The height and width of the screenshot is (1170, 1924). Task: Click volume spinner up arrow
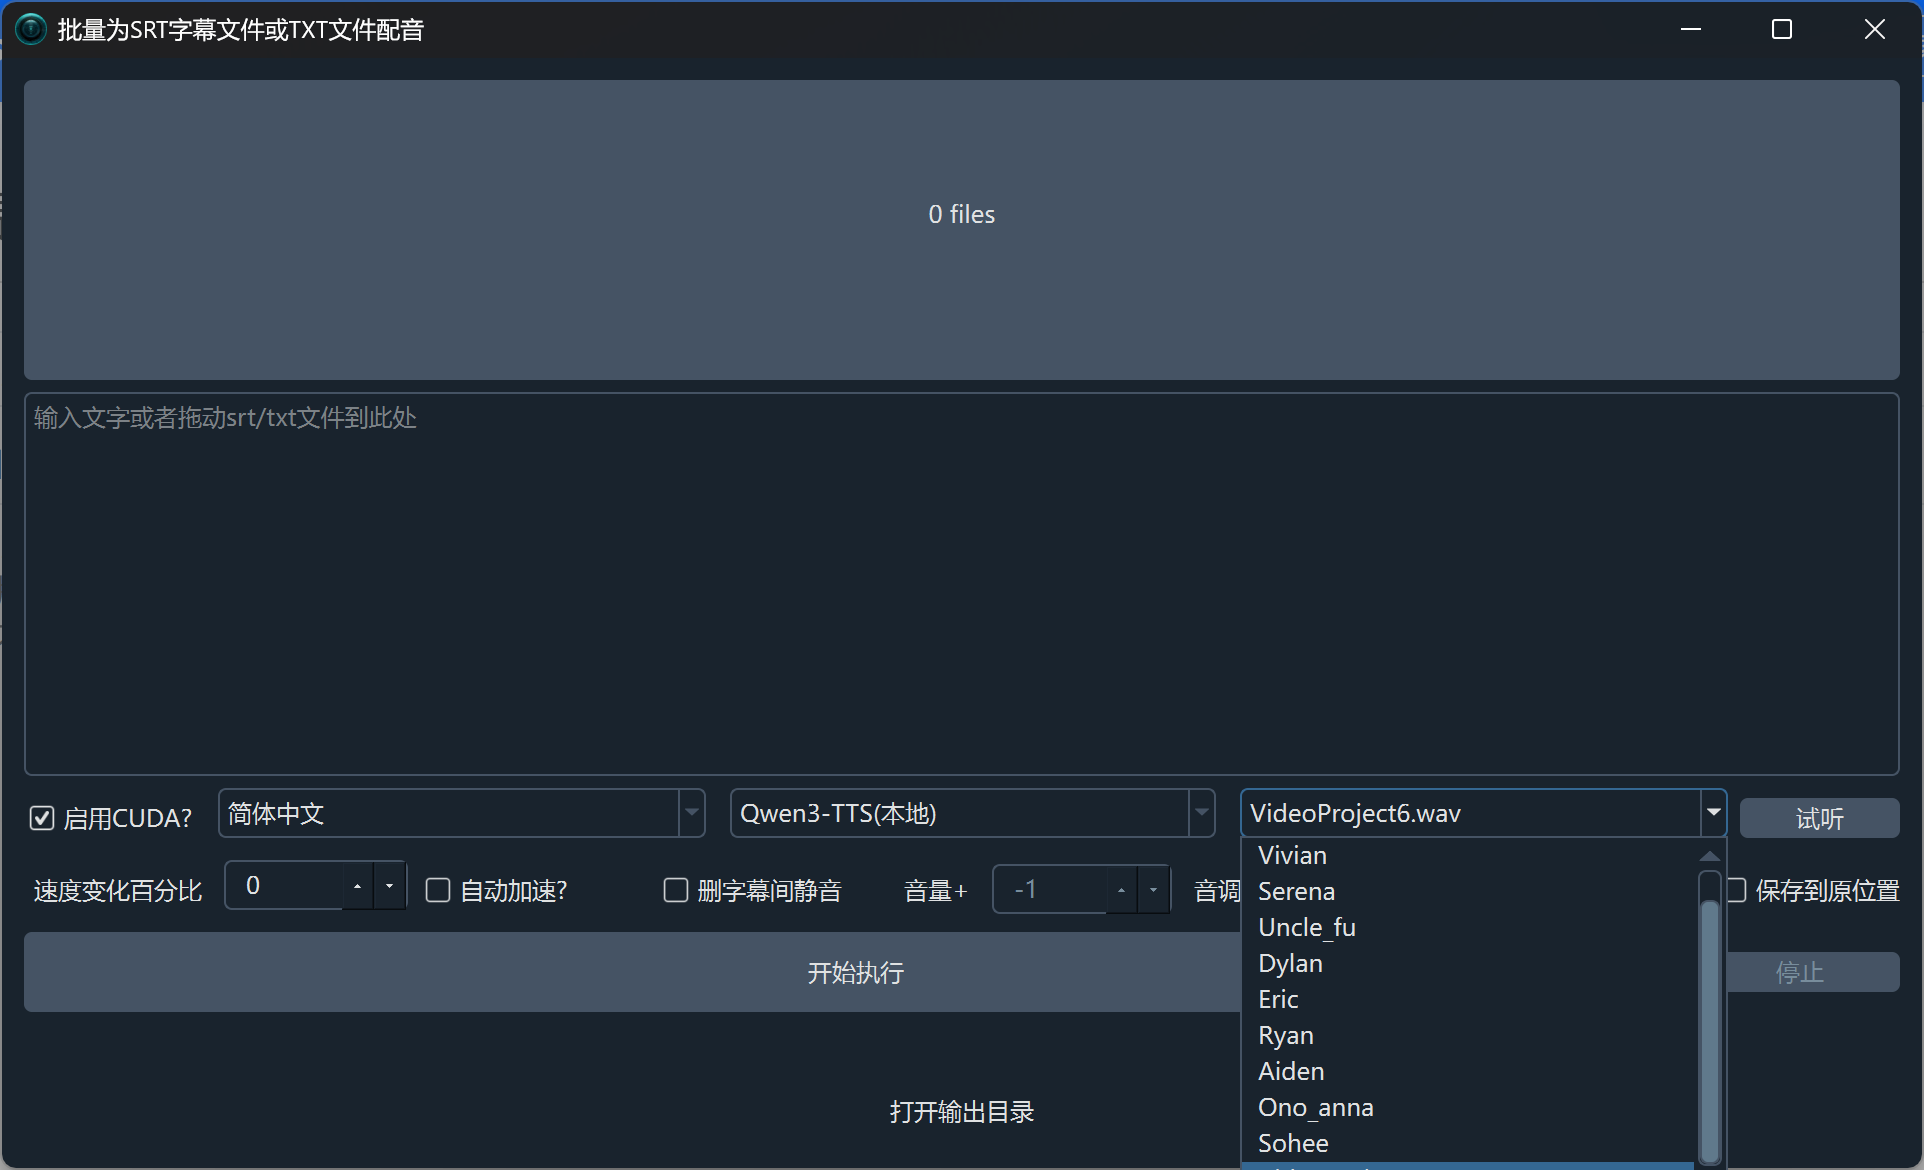point(1121,890)
